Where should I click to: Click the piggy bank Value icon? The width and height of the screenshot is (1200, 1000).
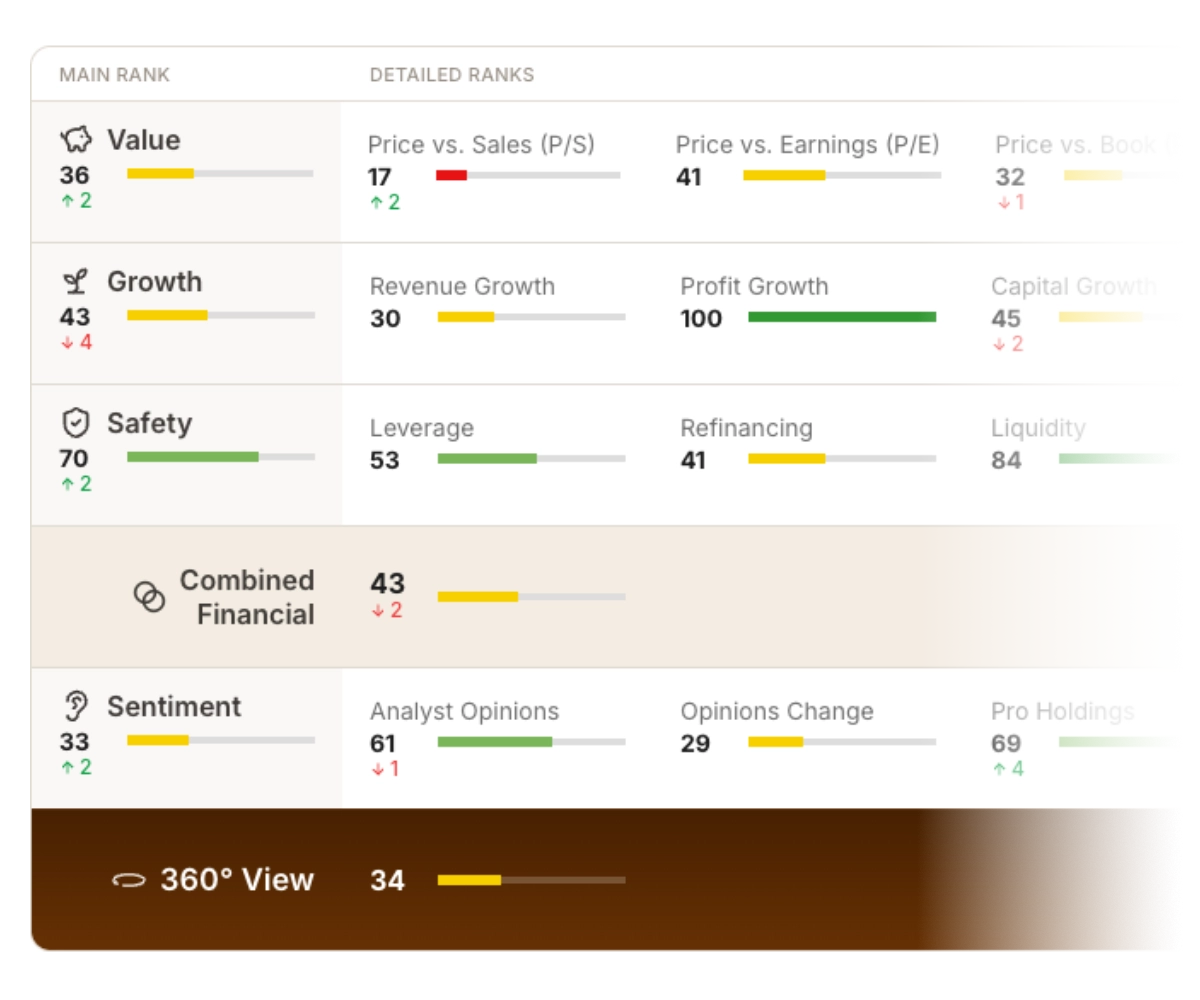coord(76,140)
